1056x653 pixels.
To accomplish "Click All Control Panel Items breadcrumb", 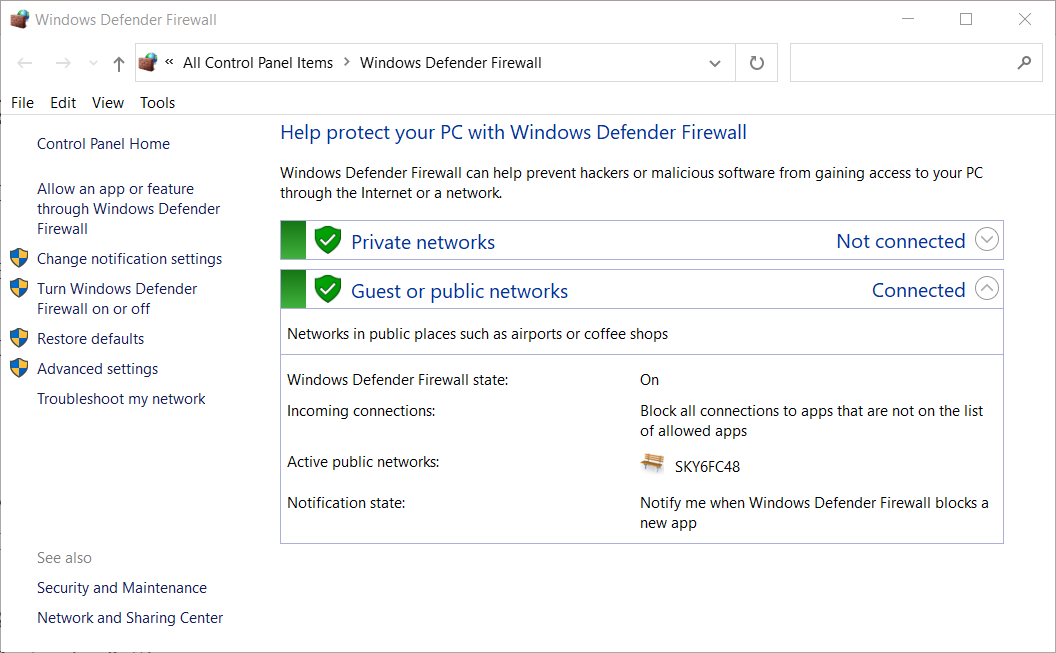I will (258, 63).
